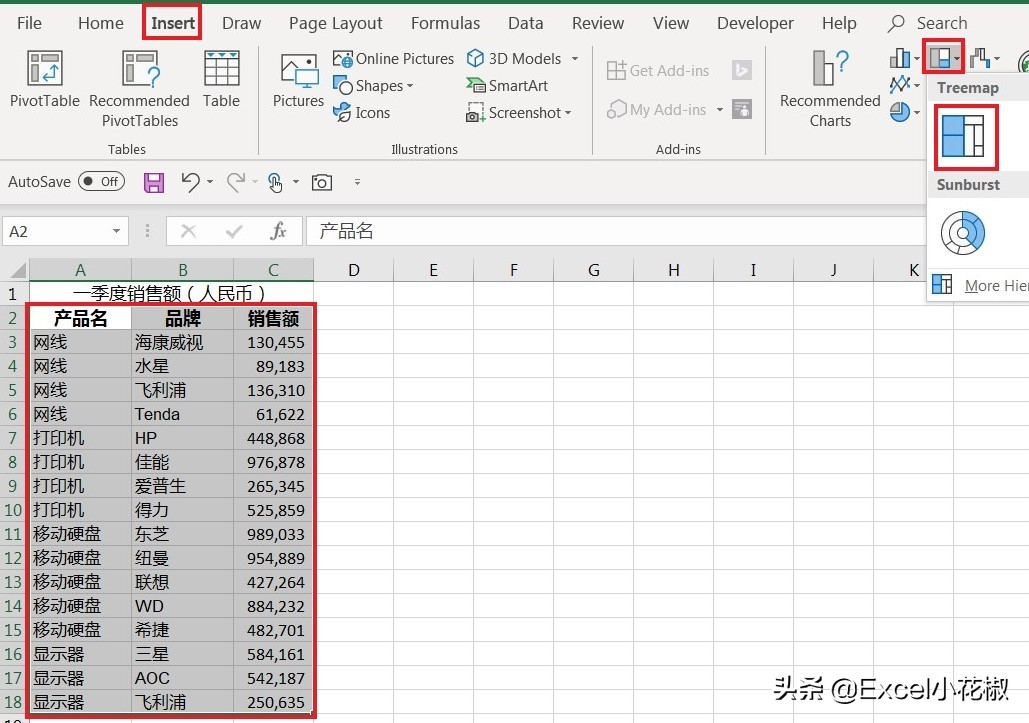Image resolution: width=1029 pixels, height=723 pixels.
Task: Click the SmartArt button
Action: [x=507, y=86]
